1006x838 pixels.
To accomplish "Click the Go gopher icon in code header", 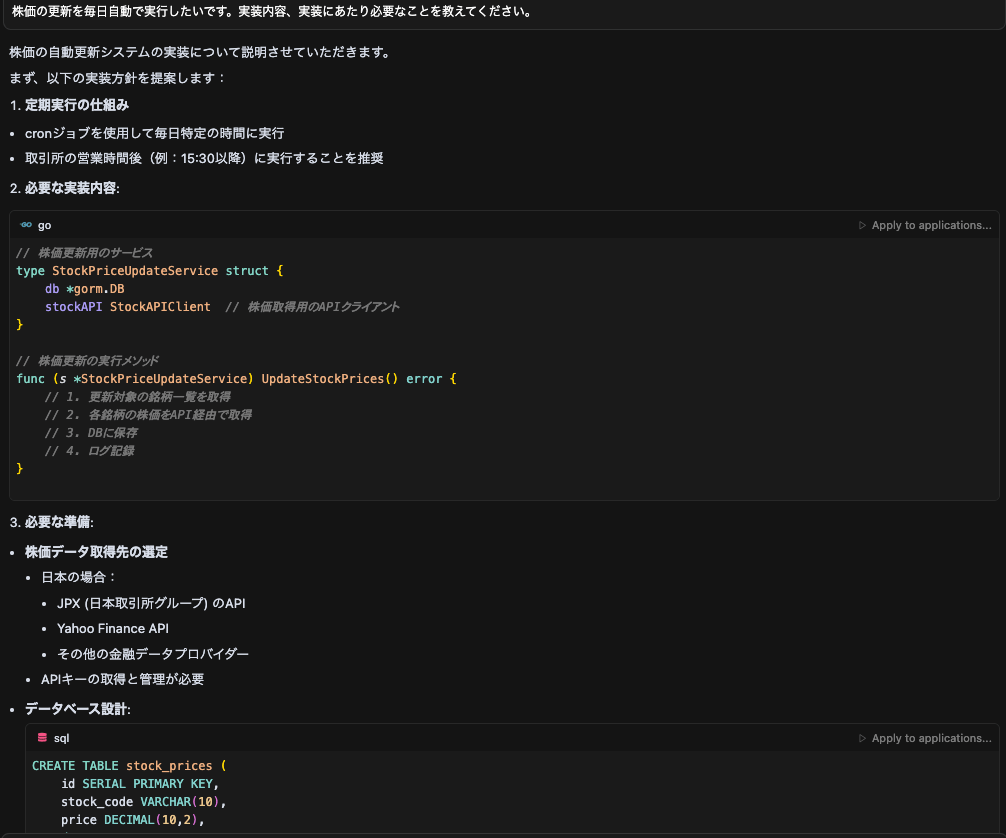I will click(26, 226).
